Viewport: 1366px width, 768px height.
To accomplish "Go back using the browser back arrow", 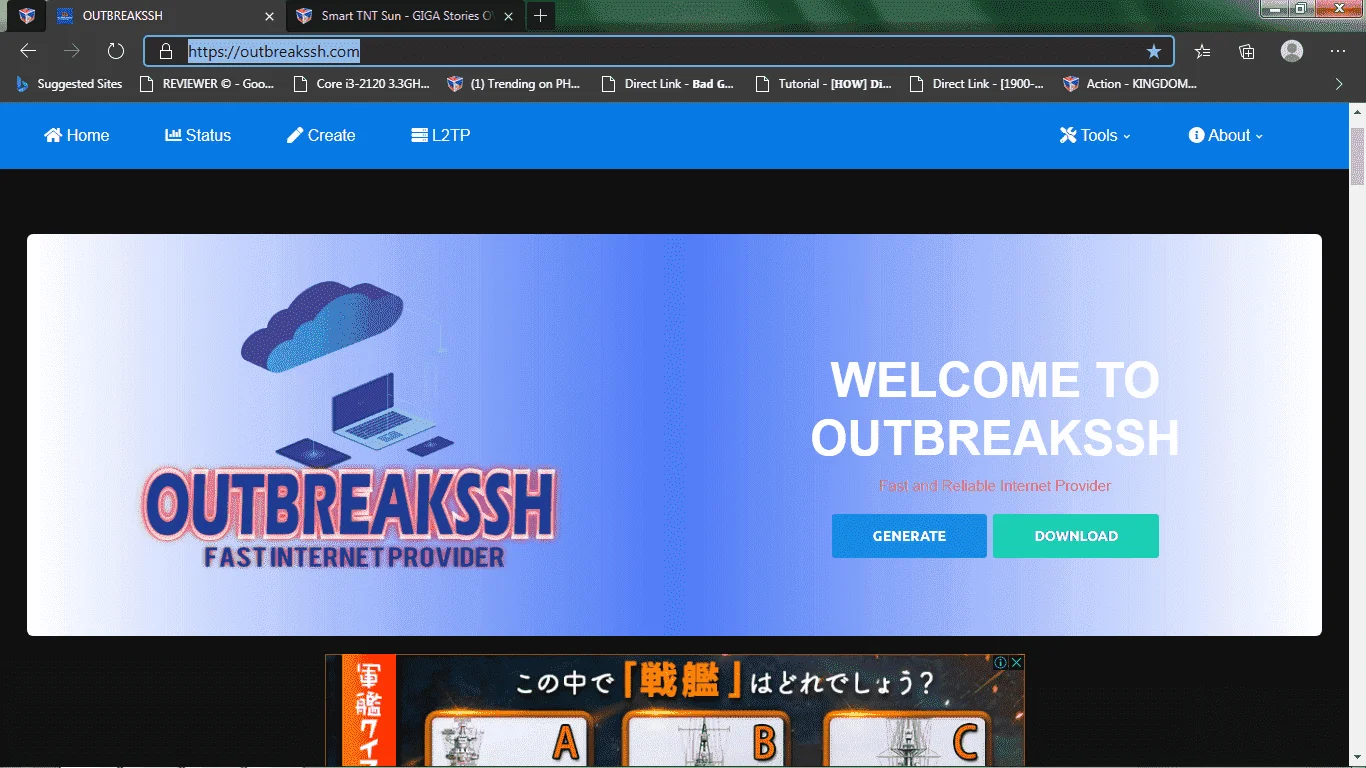I will tap(28, 51).
